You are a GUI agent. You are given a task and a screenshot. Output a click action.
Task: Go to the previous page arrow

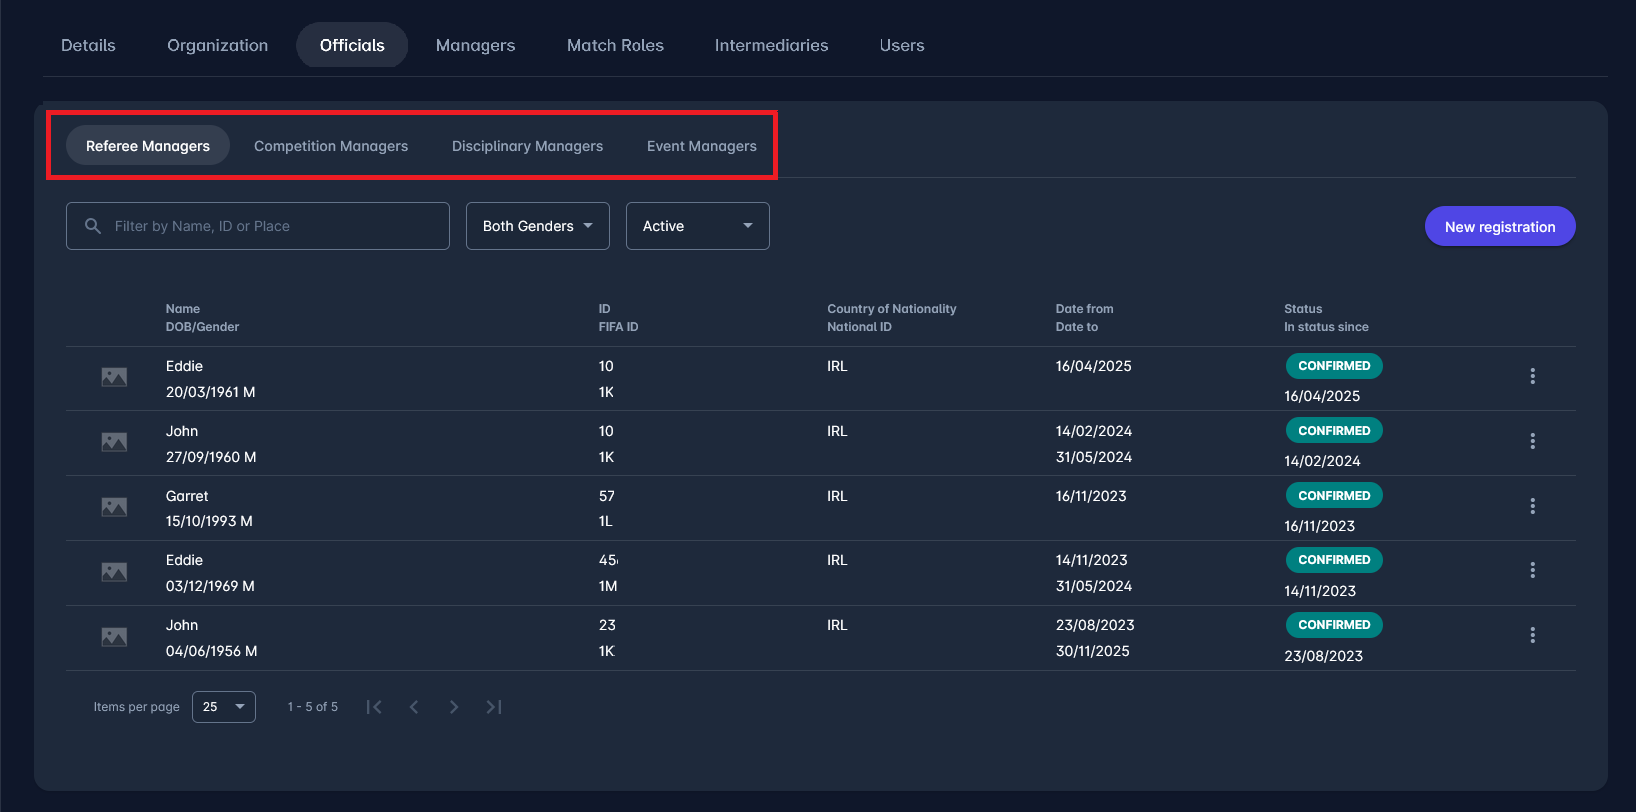[414, 707]
